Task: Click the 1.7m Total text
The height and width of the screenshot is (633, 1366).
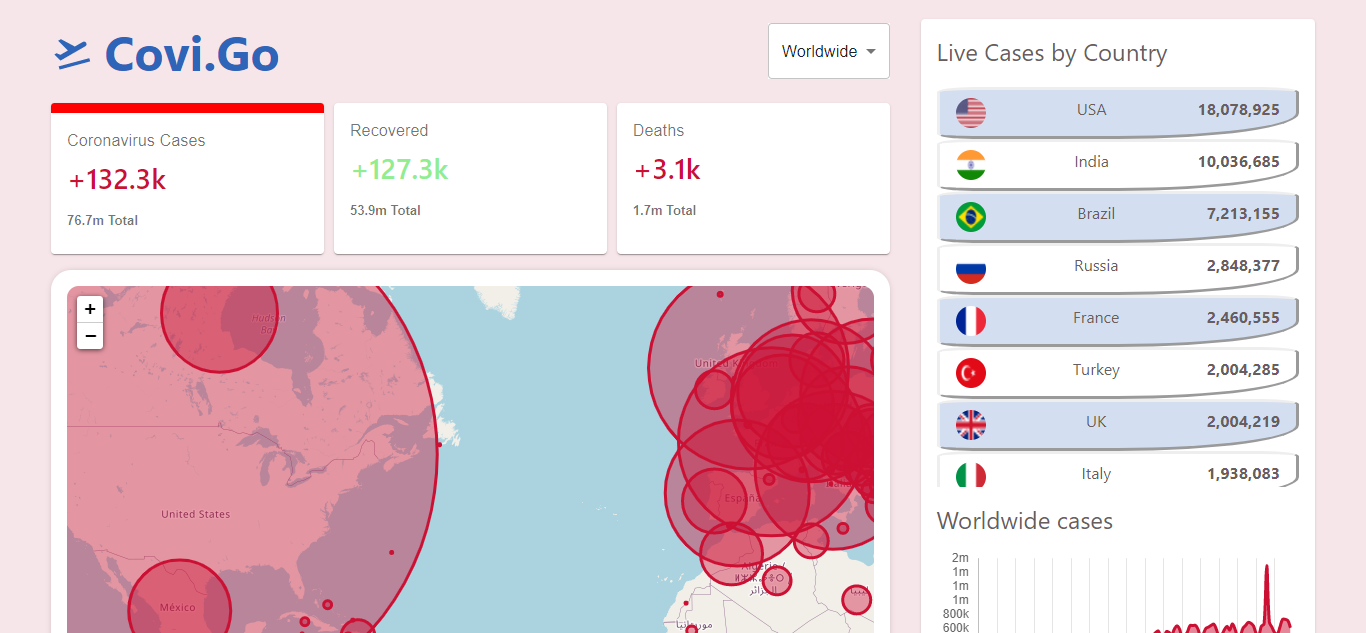Action: (x=665, y=210)
